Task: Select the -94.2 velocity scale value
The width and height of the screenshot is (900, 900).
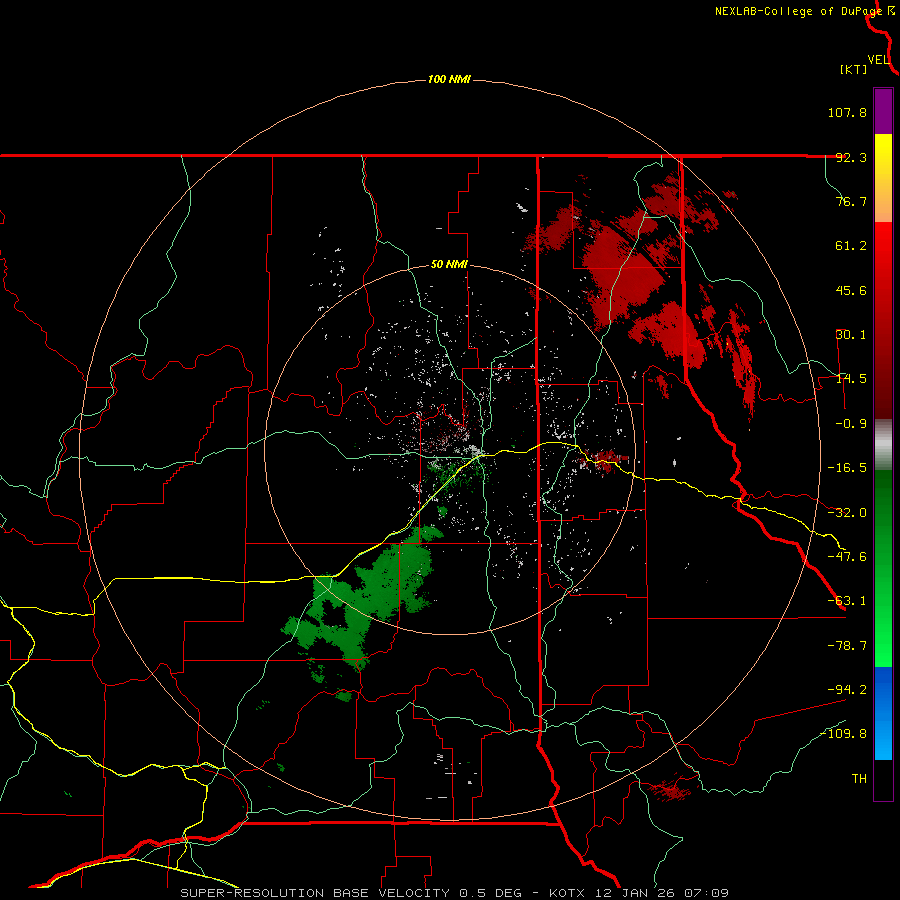Action: tap(847, 690)
